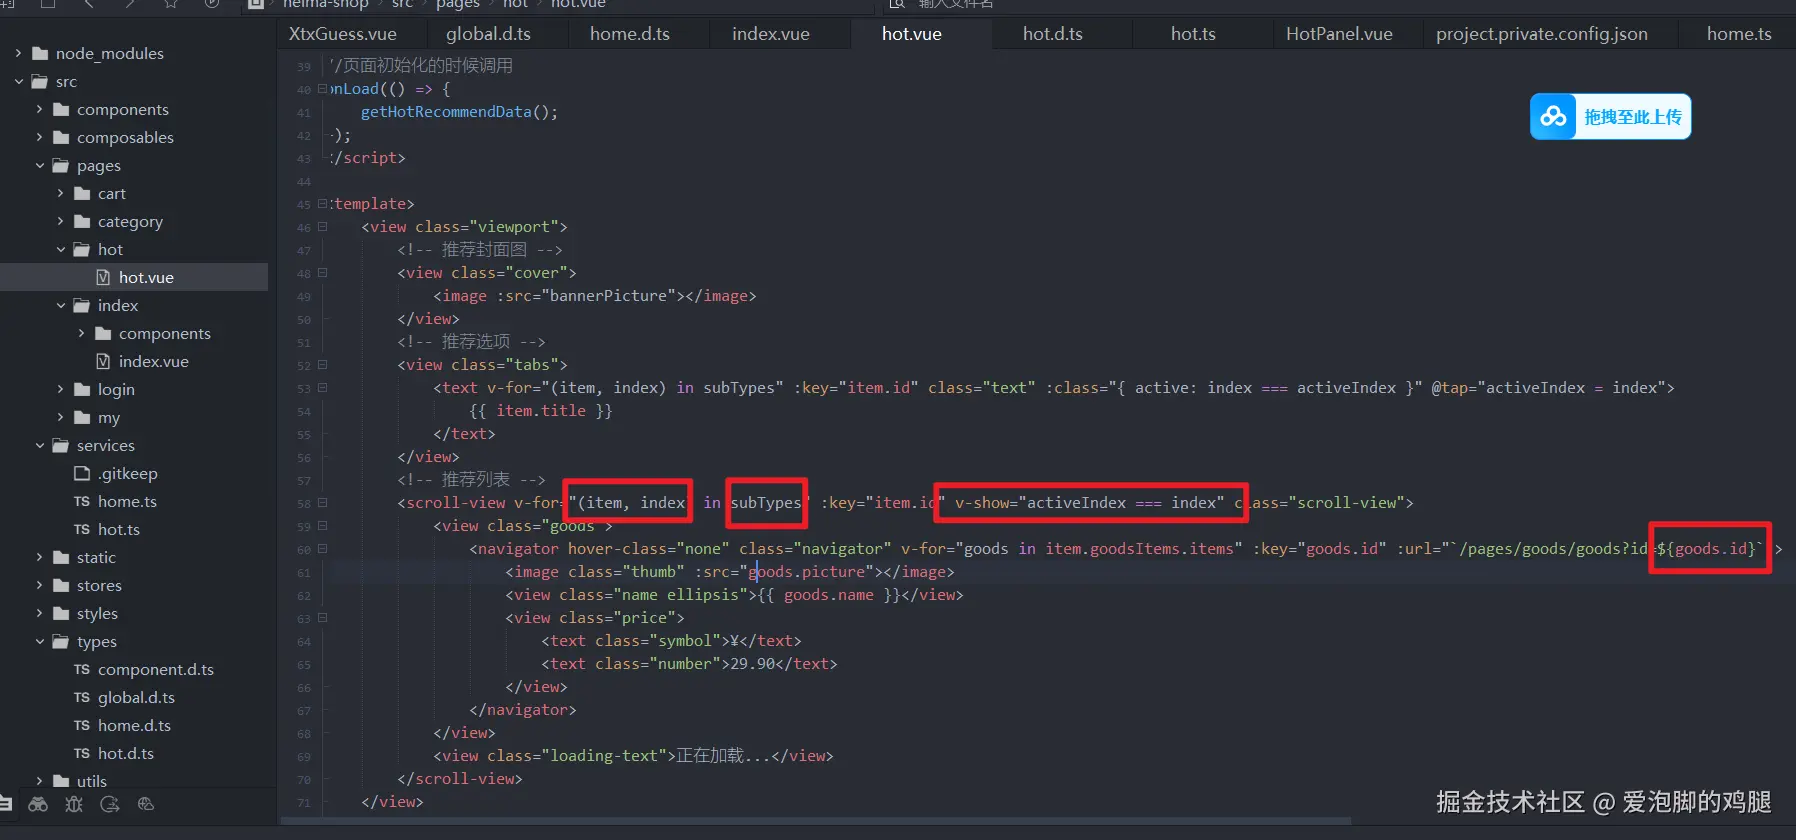The width and height of the screenshot is (1796, 840).
Task: Click the 29.90 price text on line 65
Action: click(x=752, y=664)
